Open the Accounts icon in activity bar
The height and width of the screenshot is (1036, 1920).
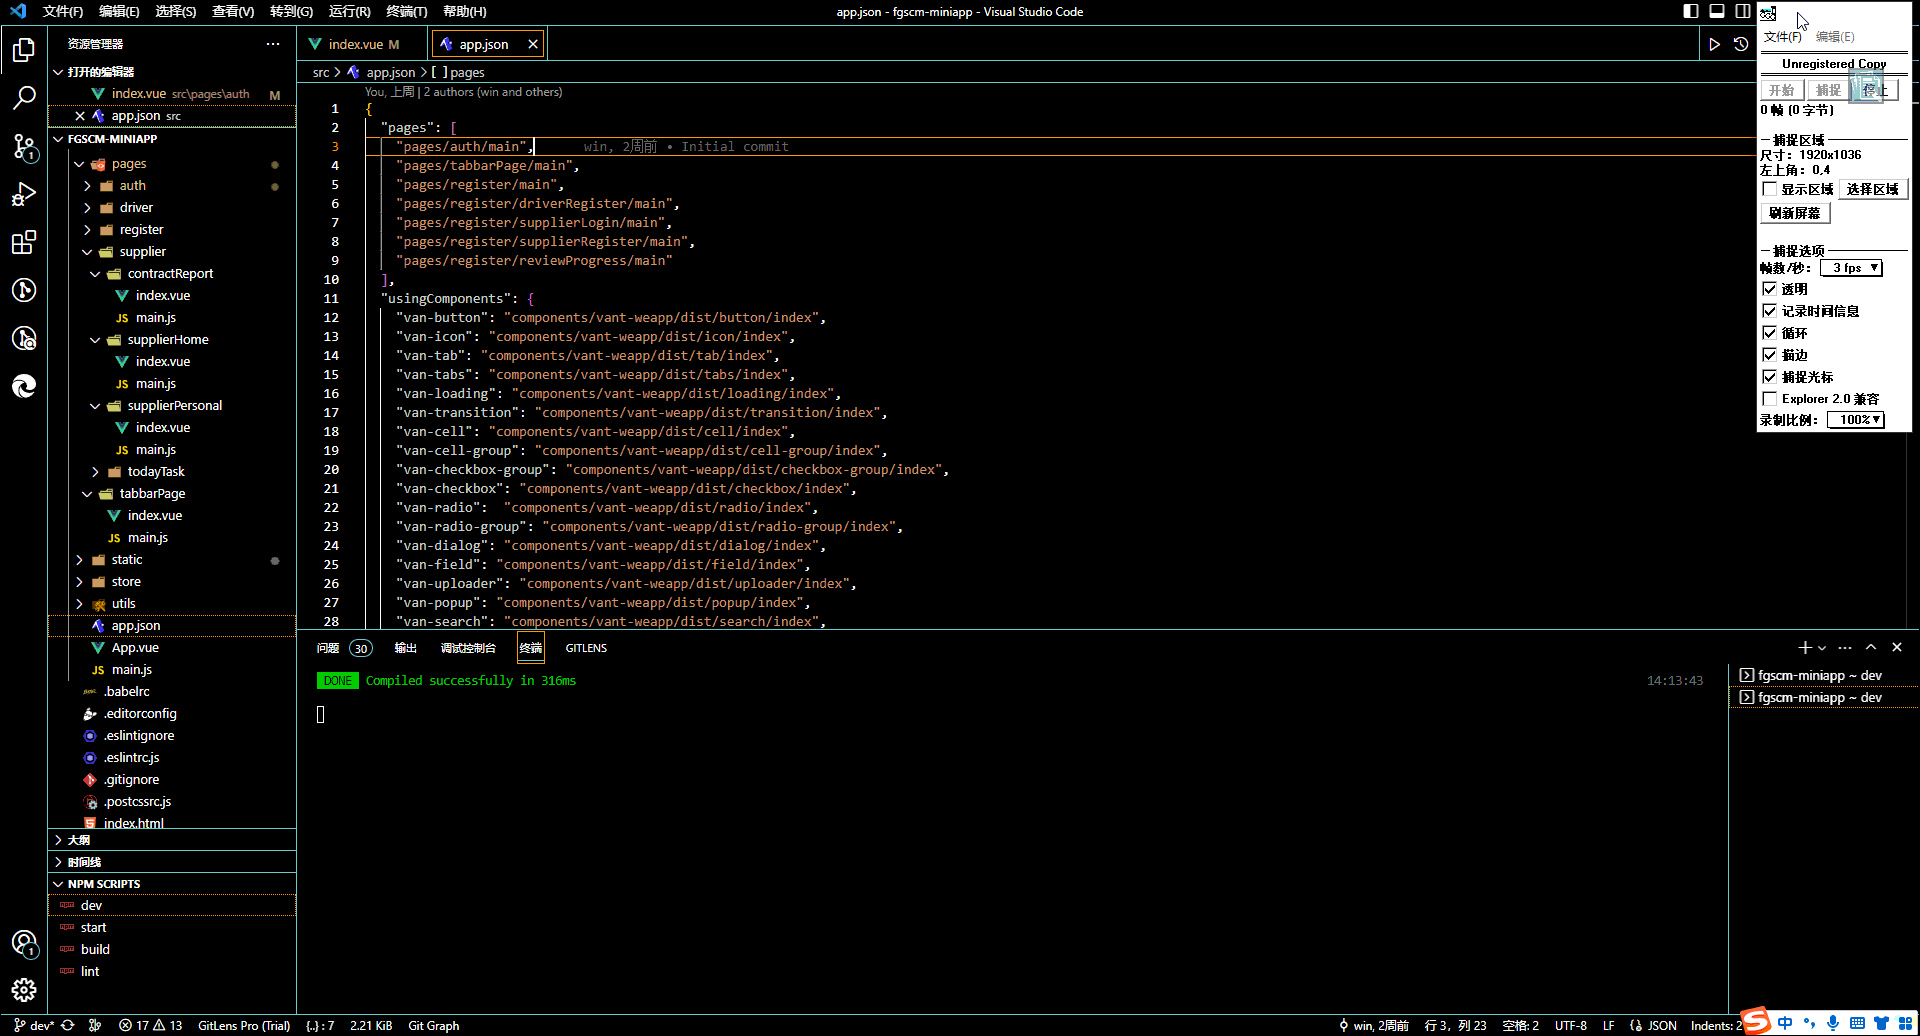[24, 943]
